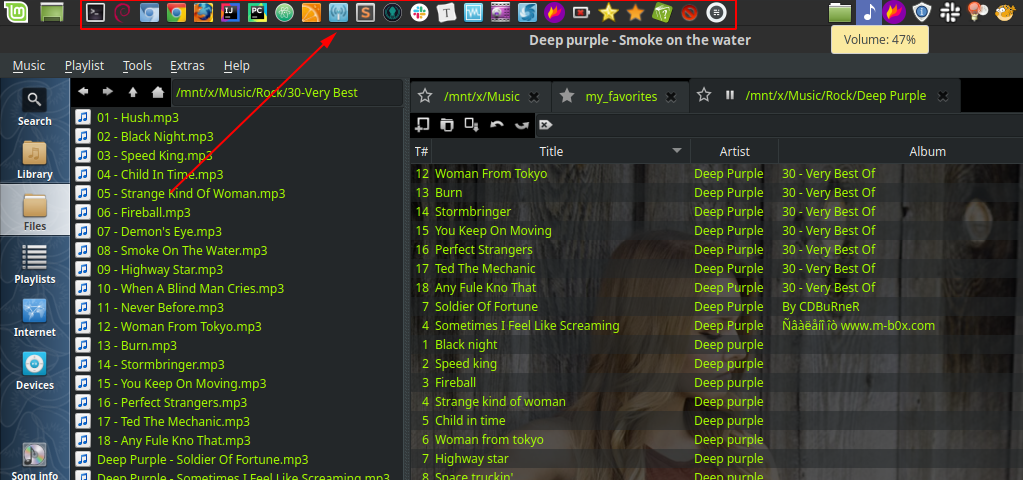Image resolution: width=1023 pixels, height=480 pixels.
Task: Show the Devices panel
Action: tap(34, 371)
